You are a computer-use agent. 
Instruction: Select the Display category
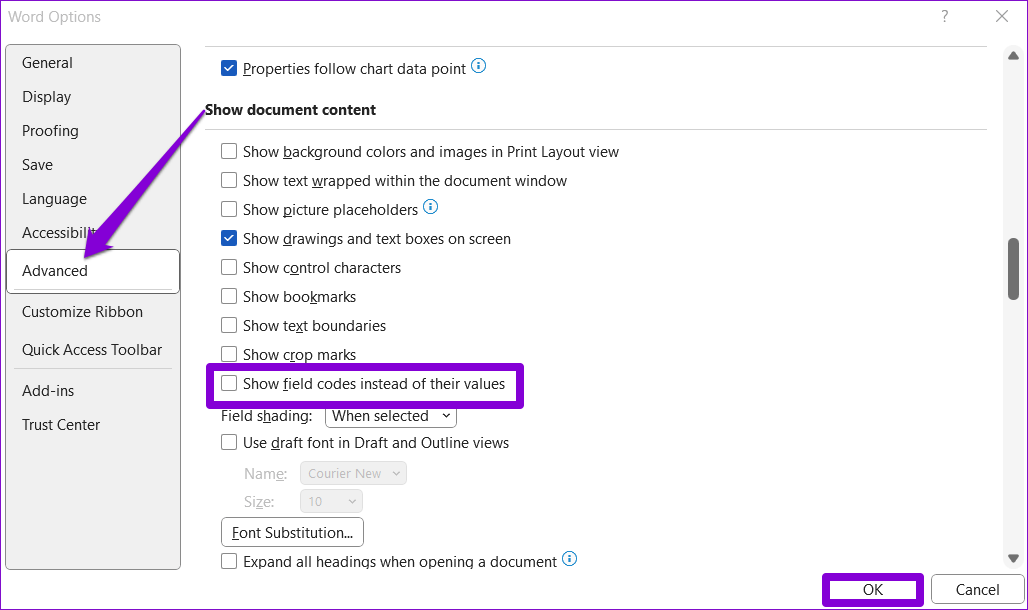click(x=46, y=96)
